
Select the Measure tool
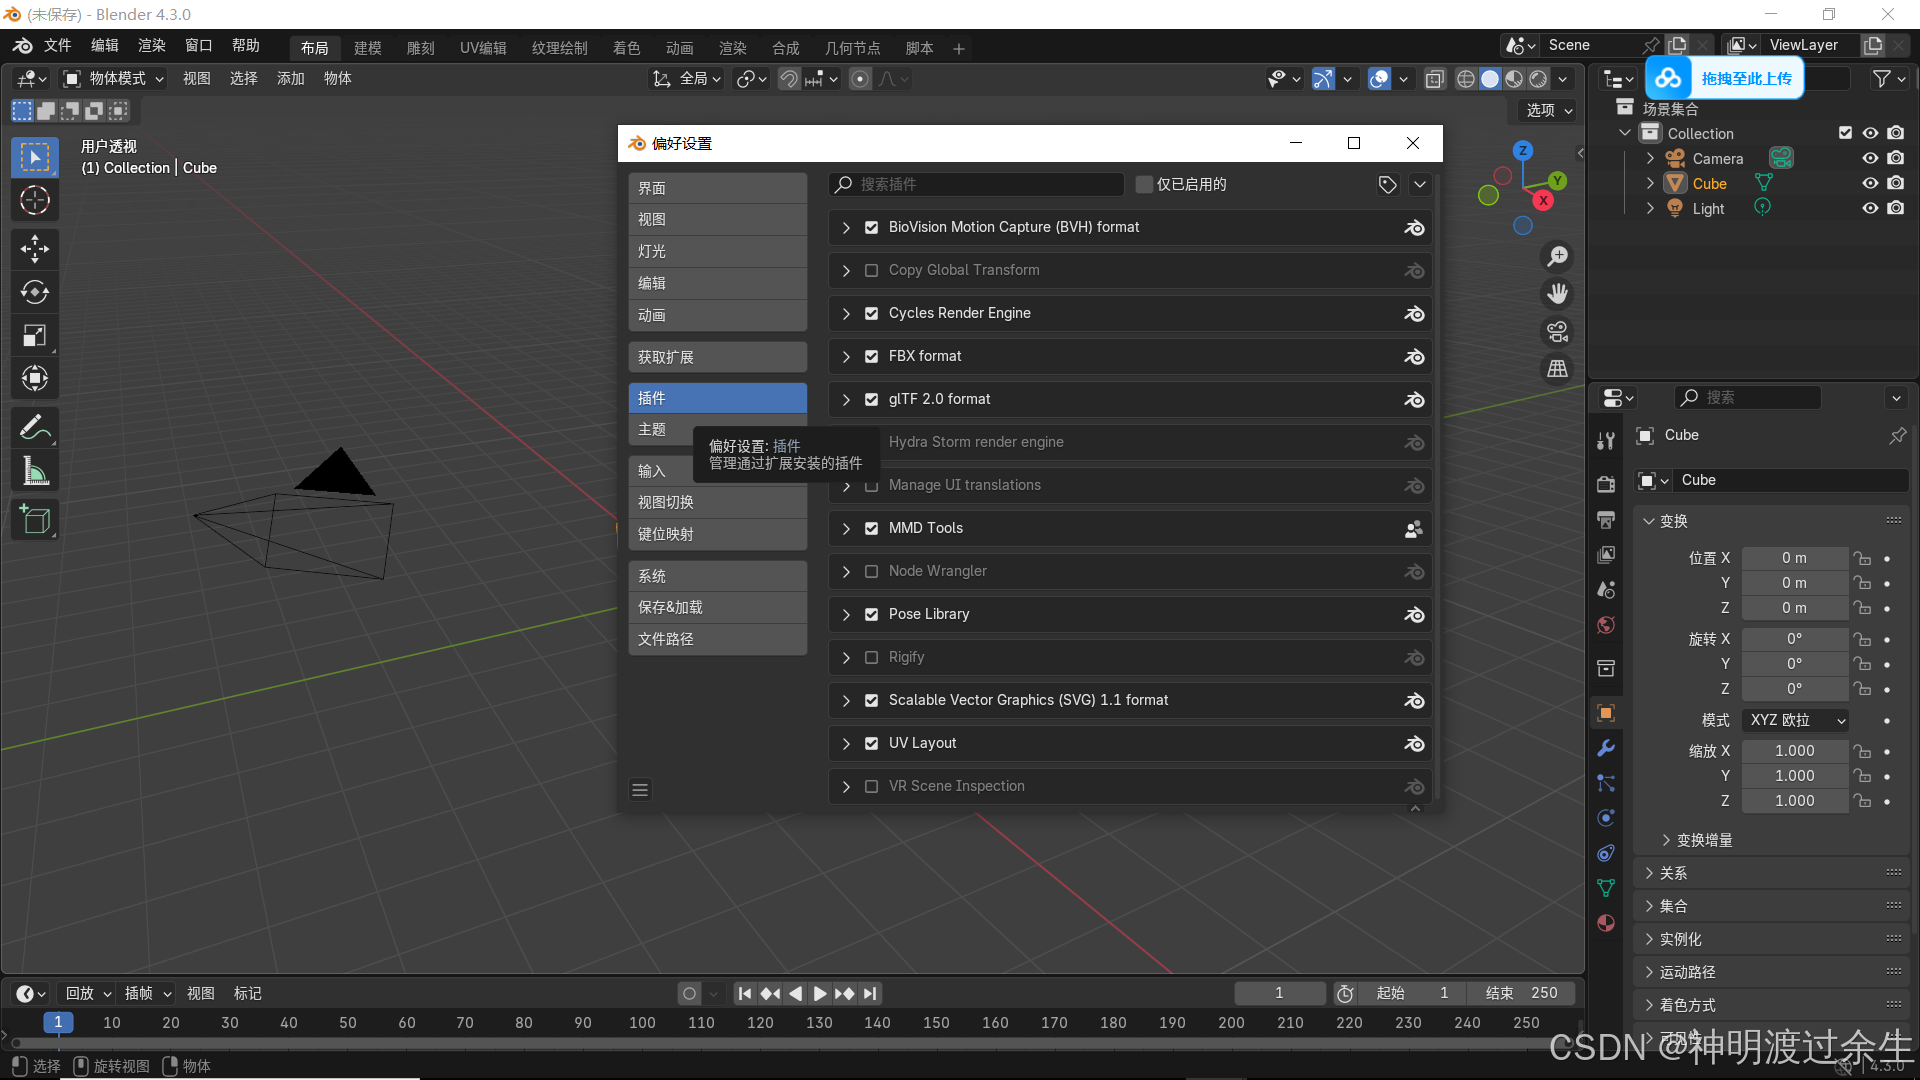click(35, 471)
